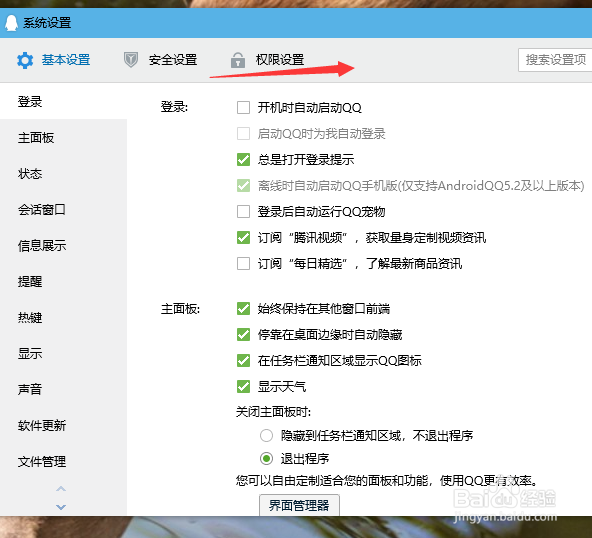Click the 登录: section heading

click(x=174, y=107)
